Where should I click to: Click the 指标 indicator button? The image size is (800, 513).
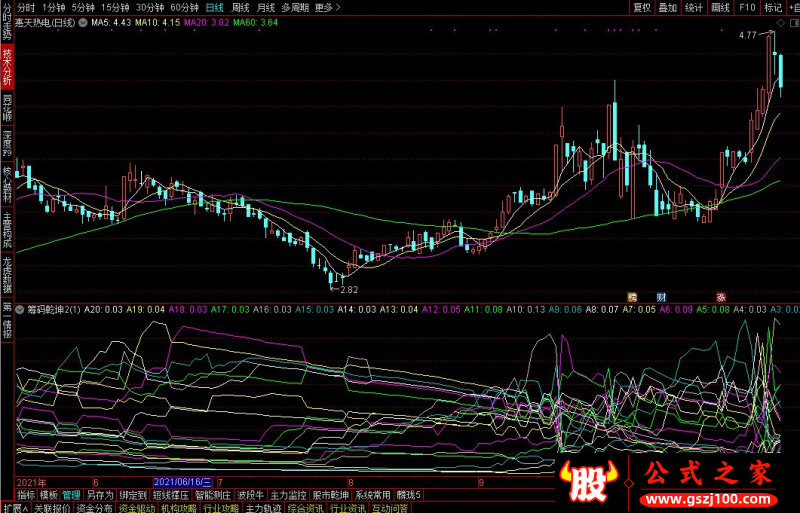pyautogui.click(x=26, y=495)
